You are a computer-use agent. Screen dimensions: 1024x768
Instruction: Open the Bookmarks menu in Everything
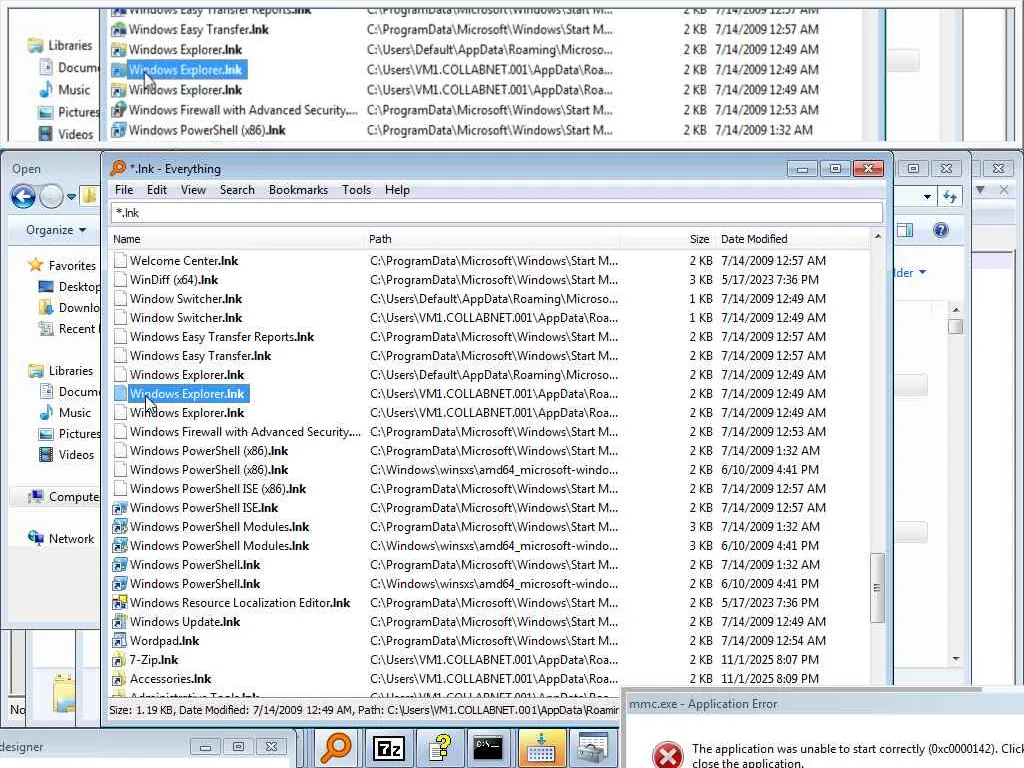coord(298,190)
